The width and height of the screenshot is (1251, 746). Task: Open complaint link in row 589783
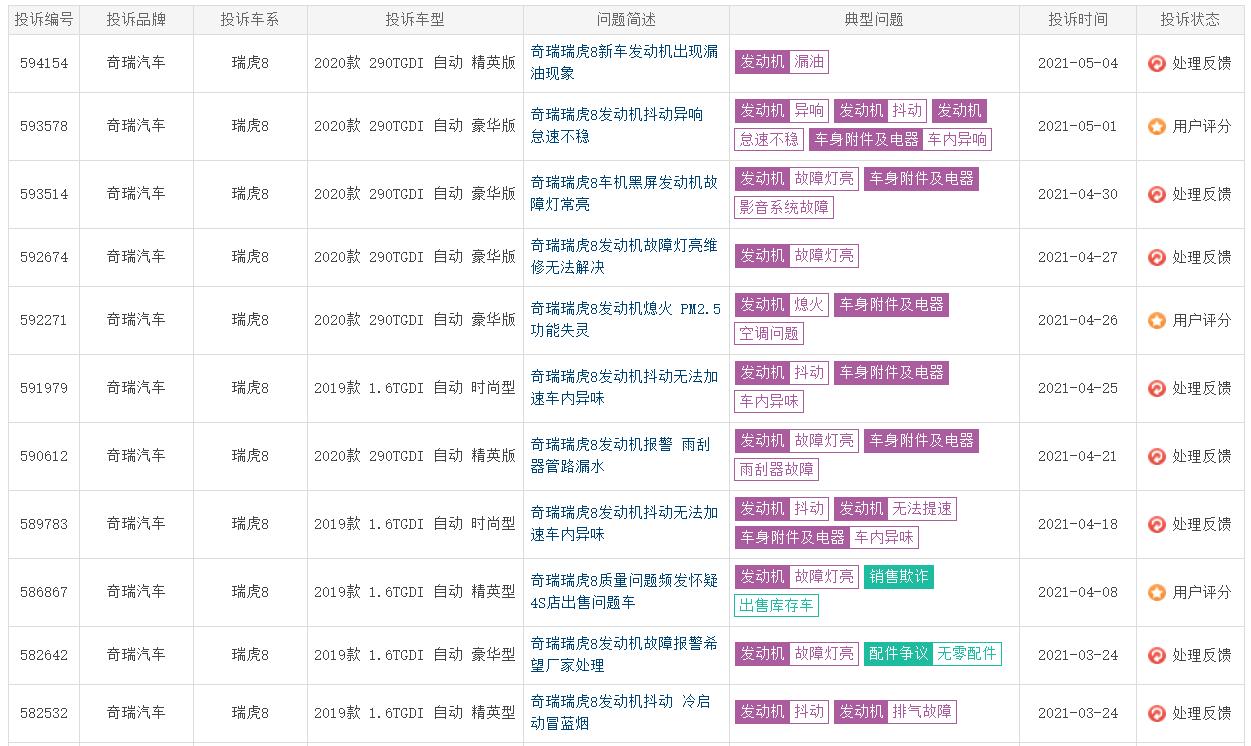[x=624, y=523]
